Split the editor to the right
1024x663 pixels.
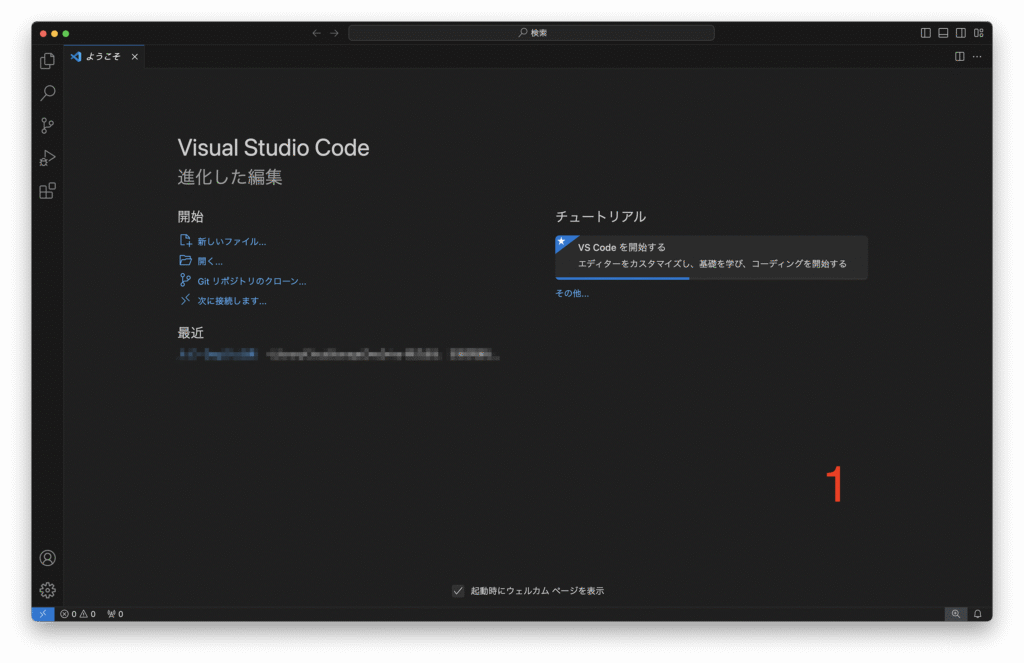959,57
